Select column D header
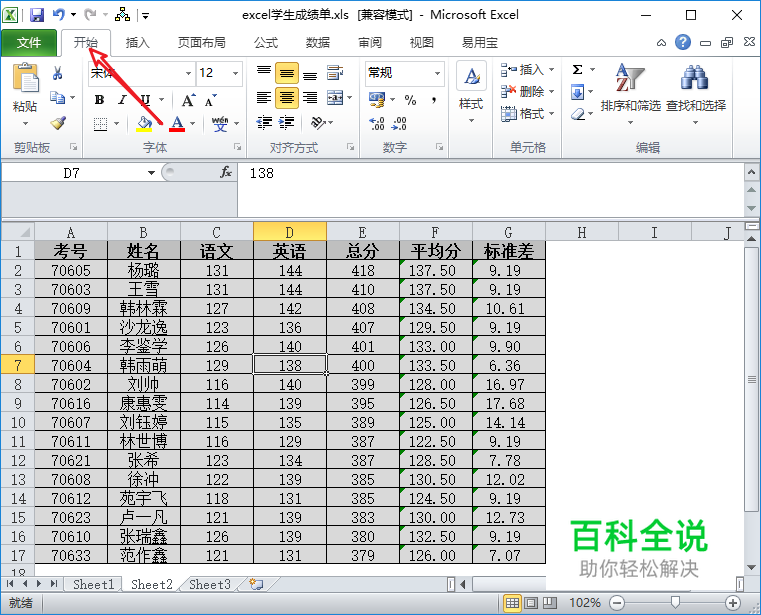The width and height of the screenshot is (761, 615). pyautogui.click(x=290, y=232)
